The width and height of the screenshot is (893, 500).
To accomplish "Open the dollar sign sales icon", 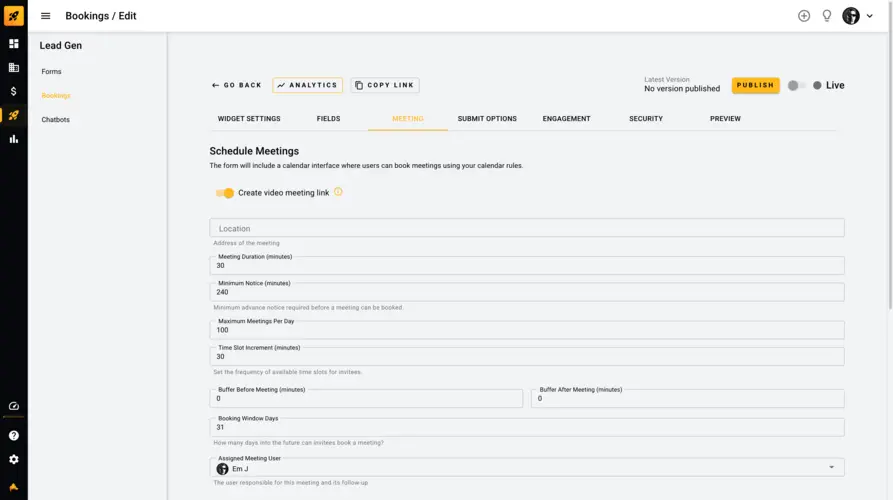I will (14, 91).
